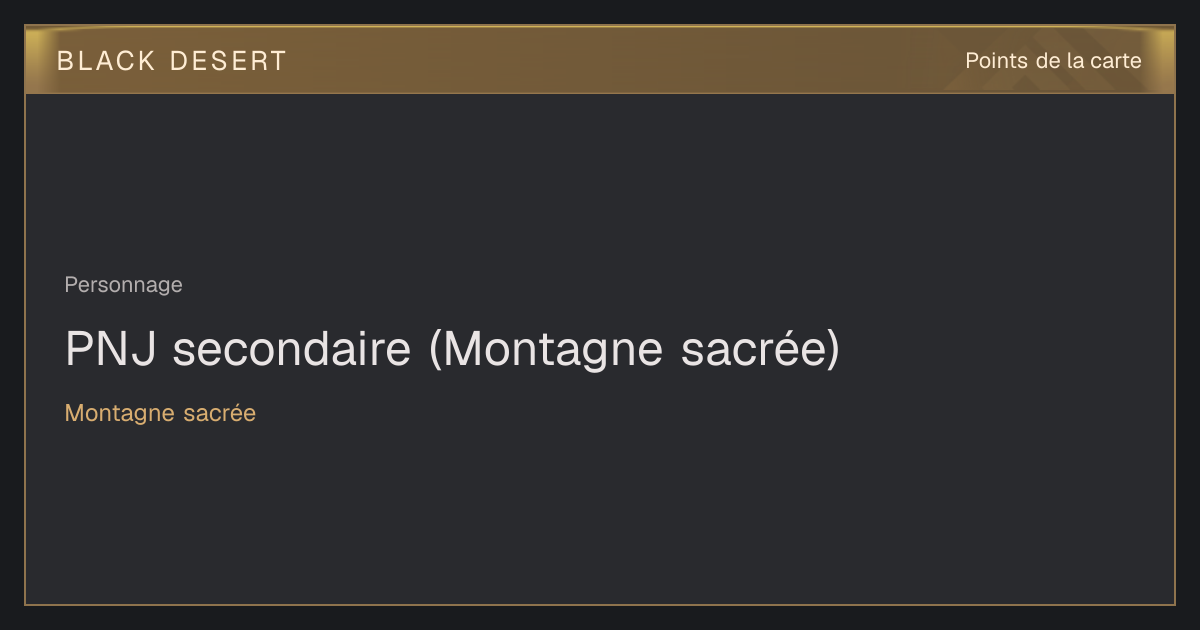Click the word DESERT in header

click(x=228, y=61)
